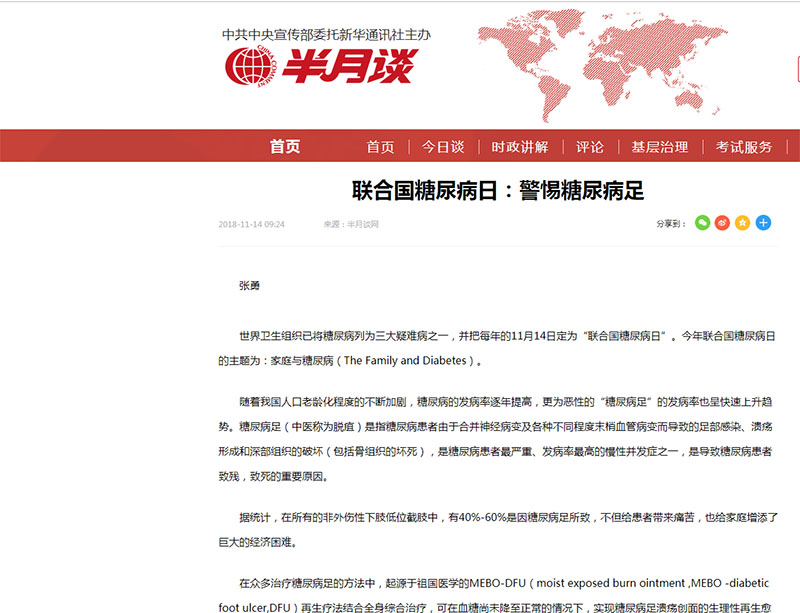Image resolution: width=800 pixels, height=613 pixels.
Task: Click the 分享到 share label
Action: click(669, 223)
